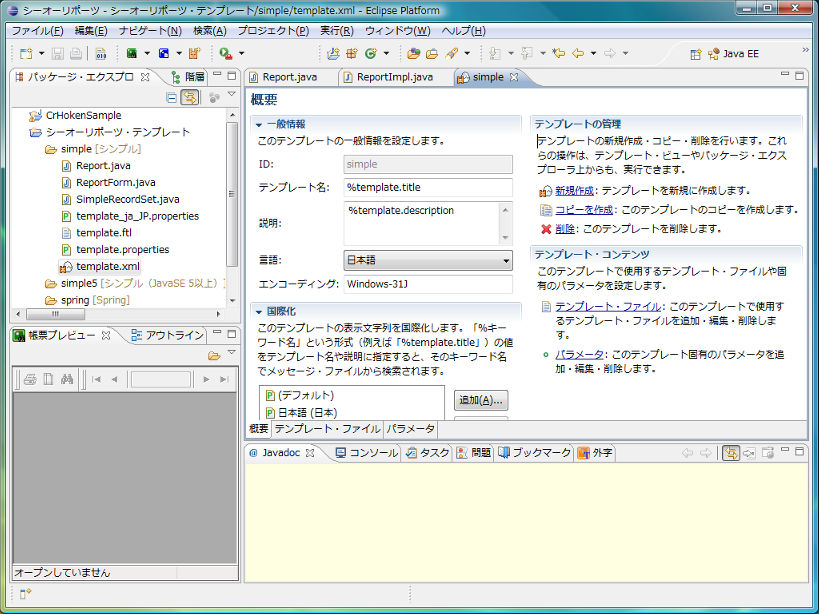This screenshot has width=819, height=614.
Task: Switch to the Report.java editor tab
Action: pyautogui.click(x=289, y=77)
